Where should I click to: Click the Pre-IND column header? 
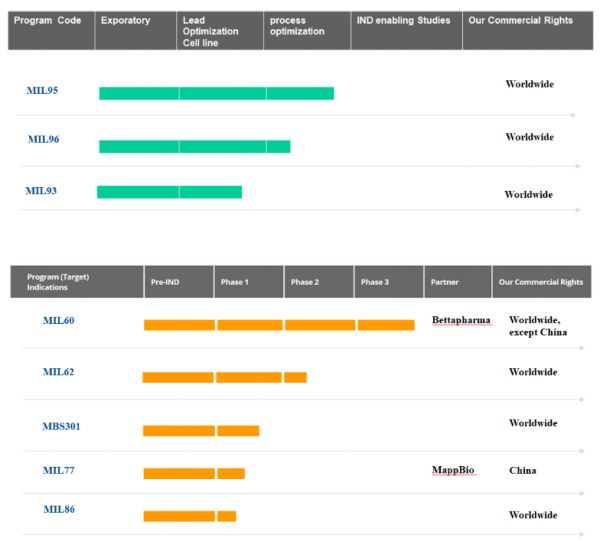(165, 282)
